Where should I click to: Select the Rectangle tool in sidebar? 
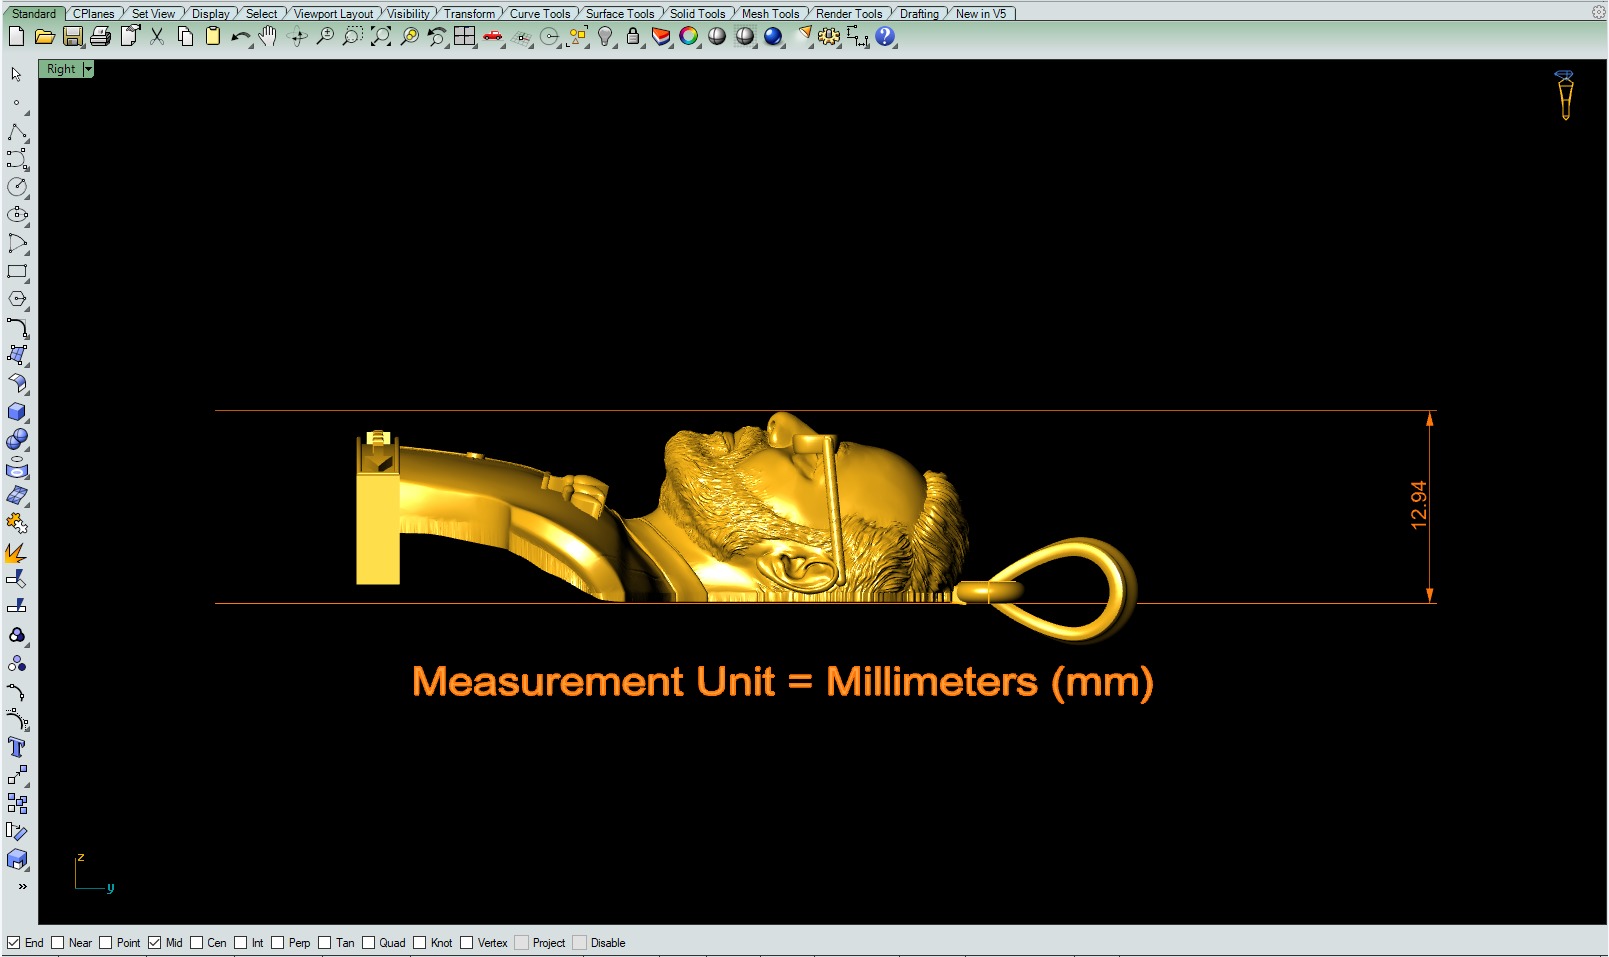(x=17, y=271)
